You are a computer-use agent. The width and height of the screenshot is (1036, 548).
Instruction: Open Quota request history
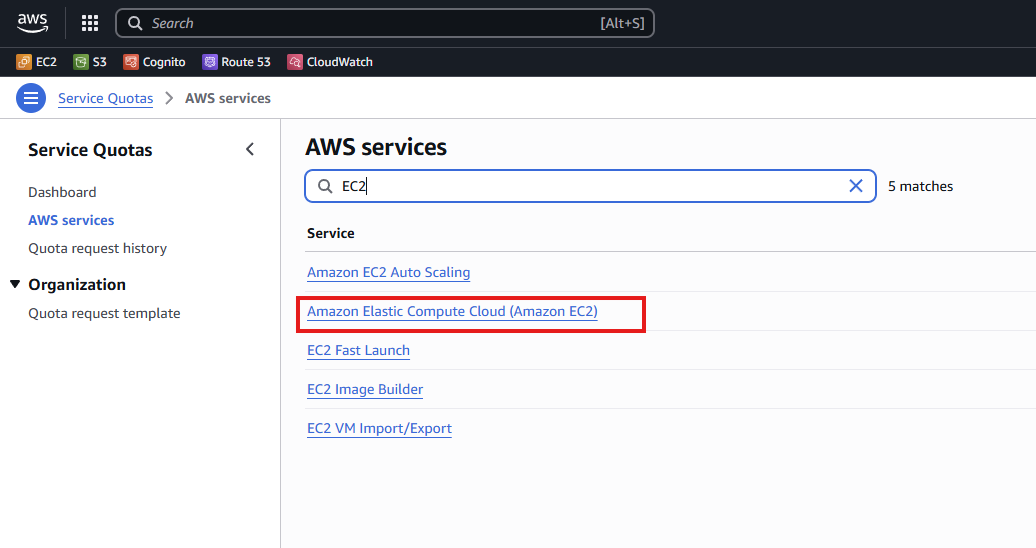tap(98, 249)
